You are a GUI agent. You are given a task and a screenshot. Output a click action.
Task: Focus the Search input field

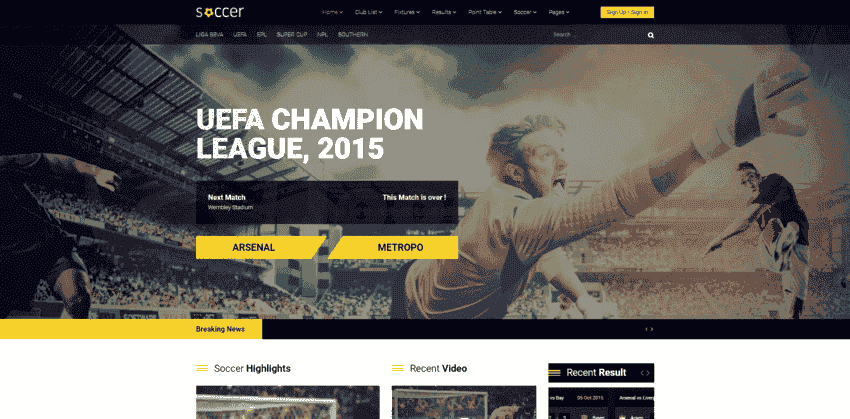[596, 35]
